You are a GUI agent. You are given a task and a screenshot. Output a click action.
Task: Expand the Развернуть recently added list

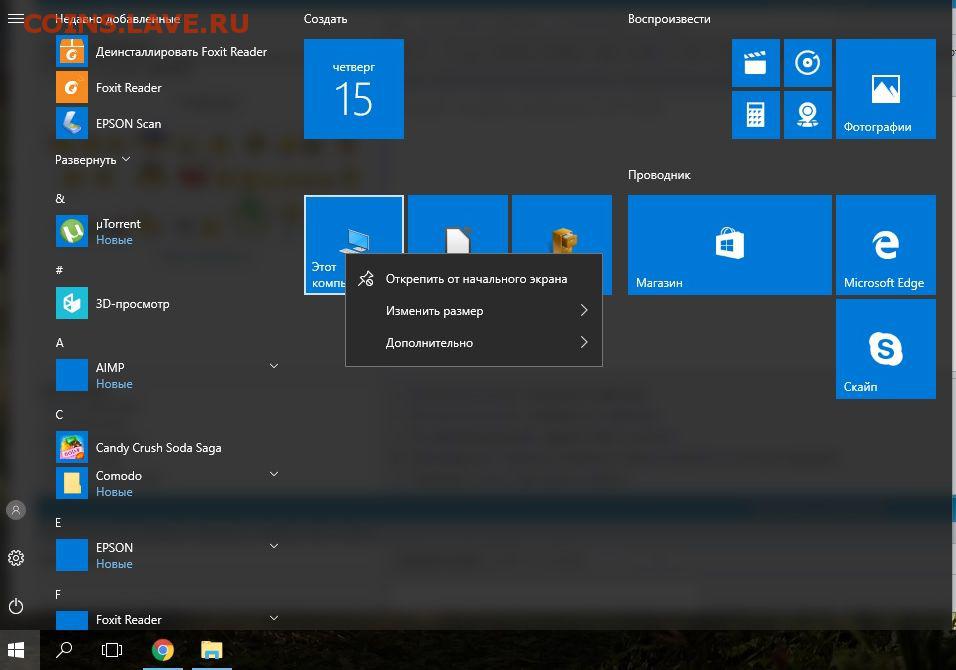click(x=93, y=160)
